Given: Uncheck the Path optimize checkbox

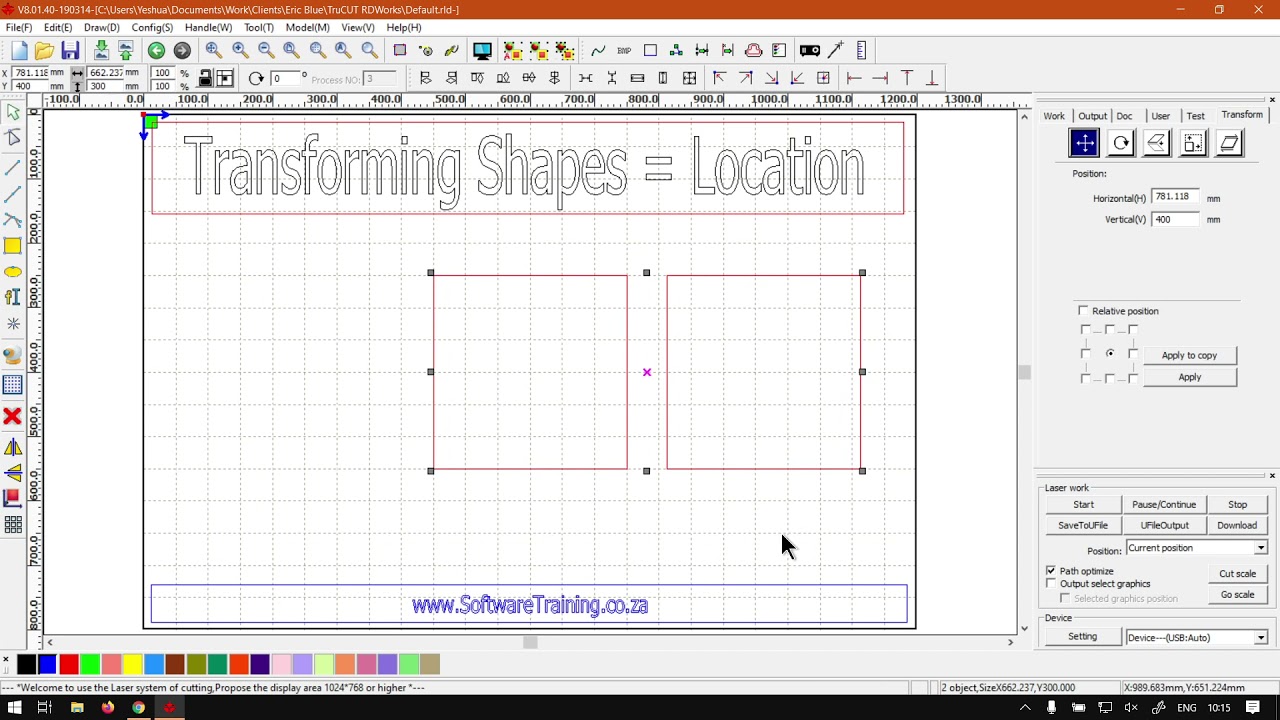Looking at the screenshot, I should (1051, 571).
